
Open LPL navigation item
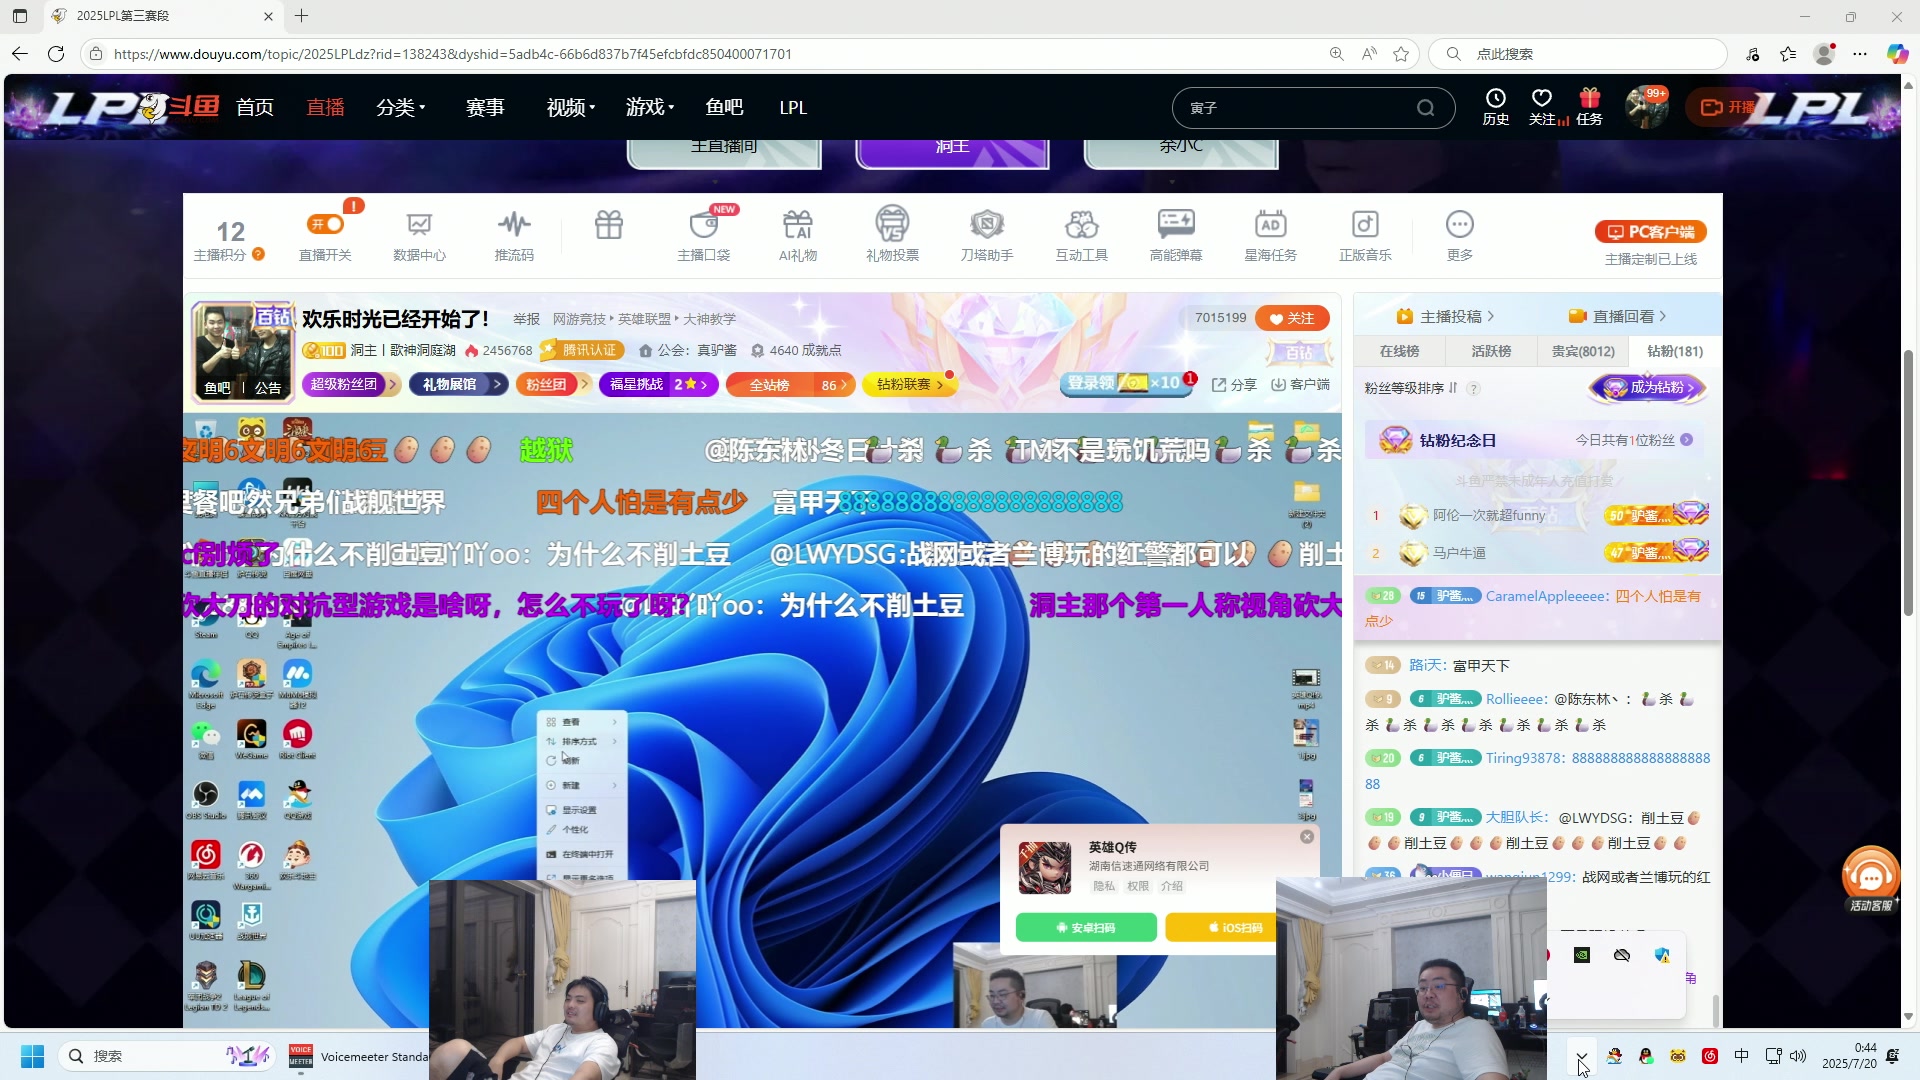pyautogui.click(x=793, y=107)
